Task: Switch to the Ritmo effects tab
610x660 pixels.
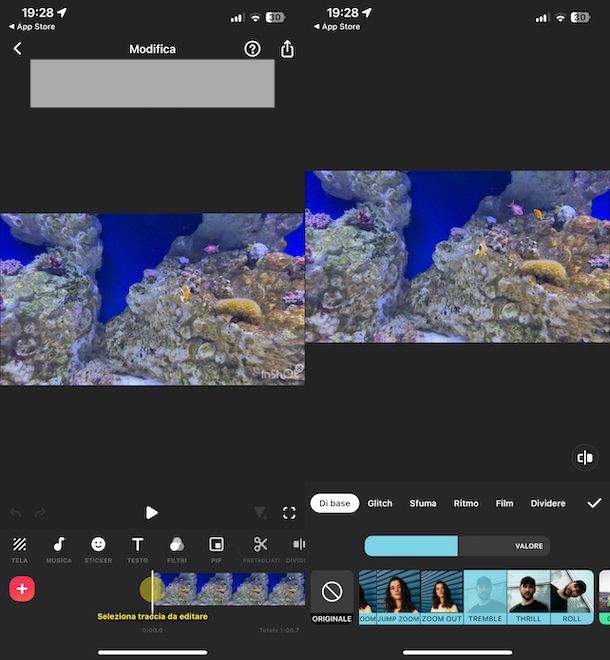Action: pyautogui.click(x=466, y=503)
